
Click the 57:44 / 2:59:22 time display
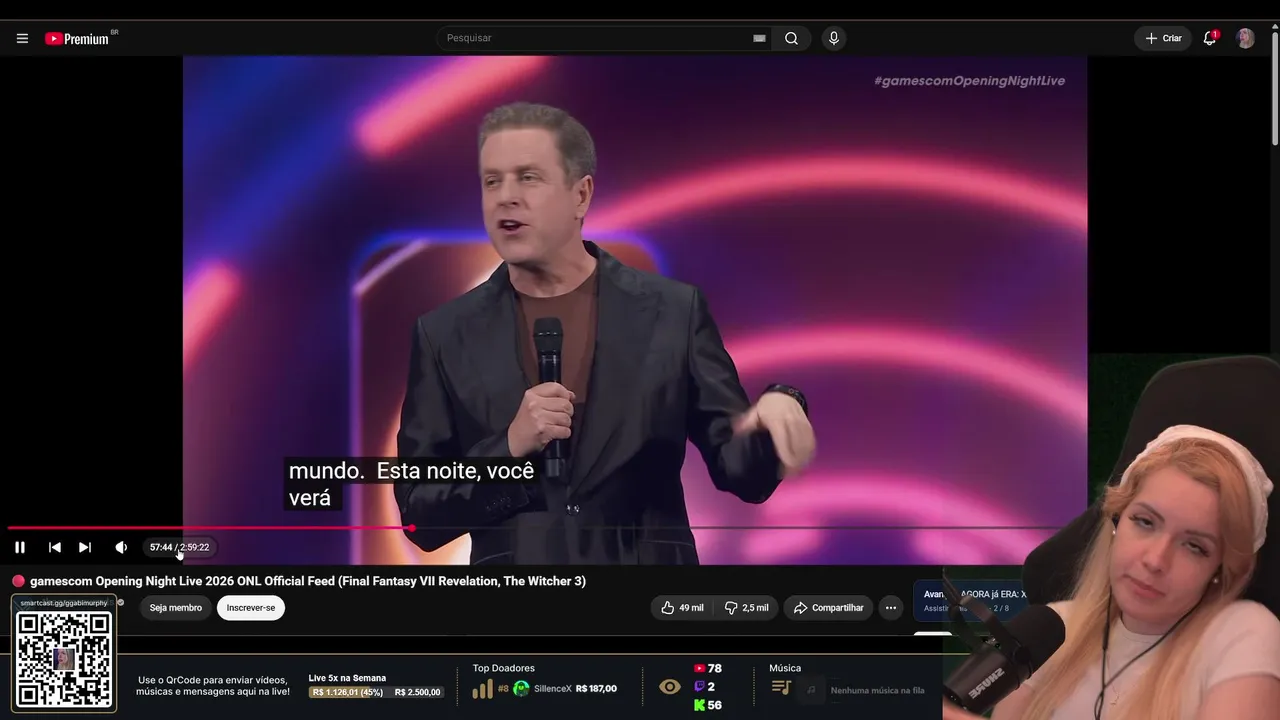(179, 547)
